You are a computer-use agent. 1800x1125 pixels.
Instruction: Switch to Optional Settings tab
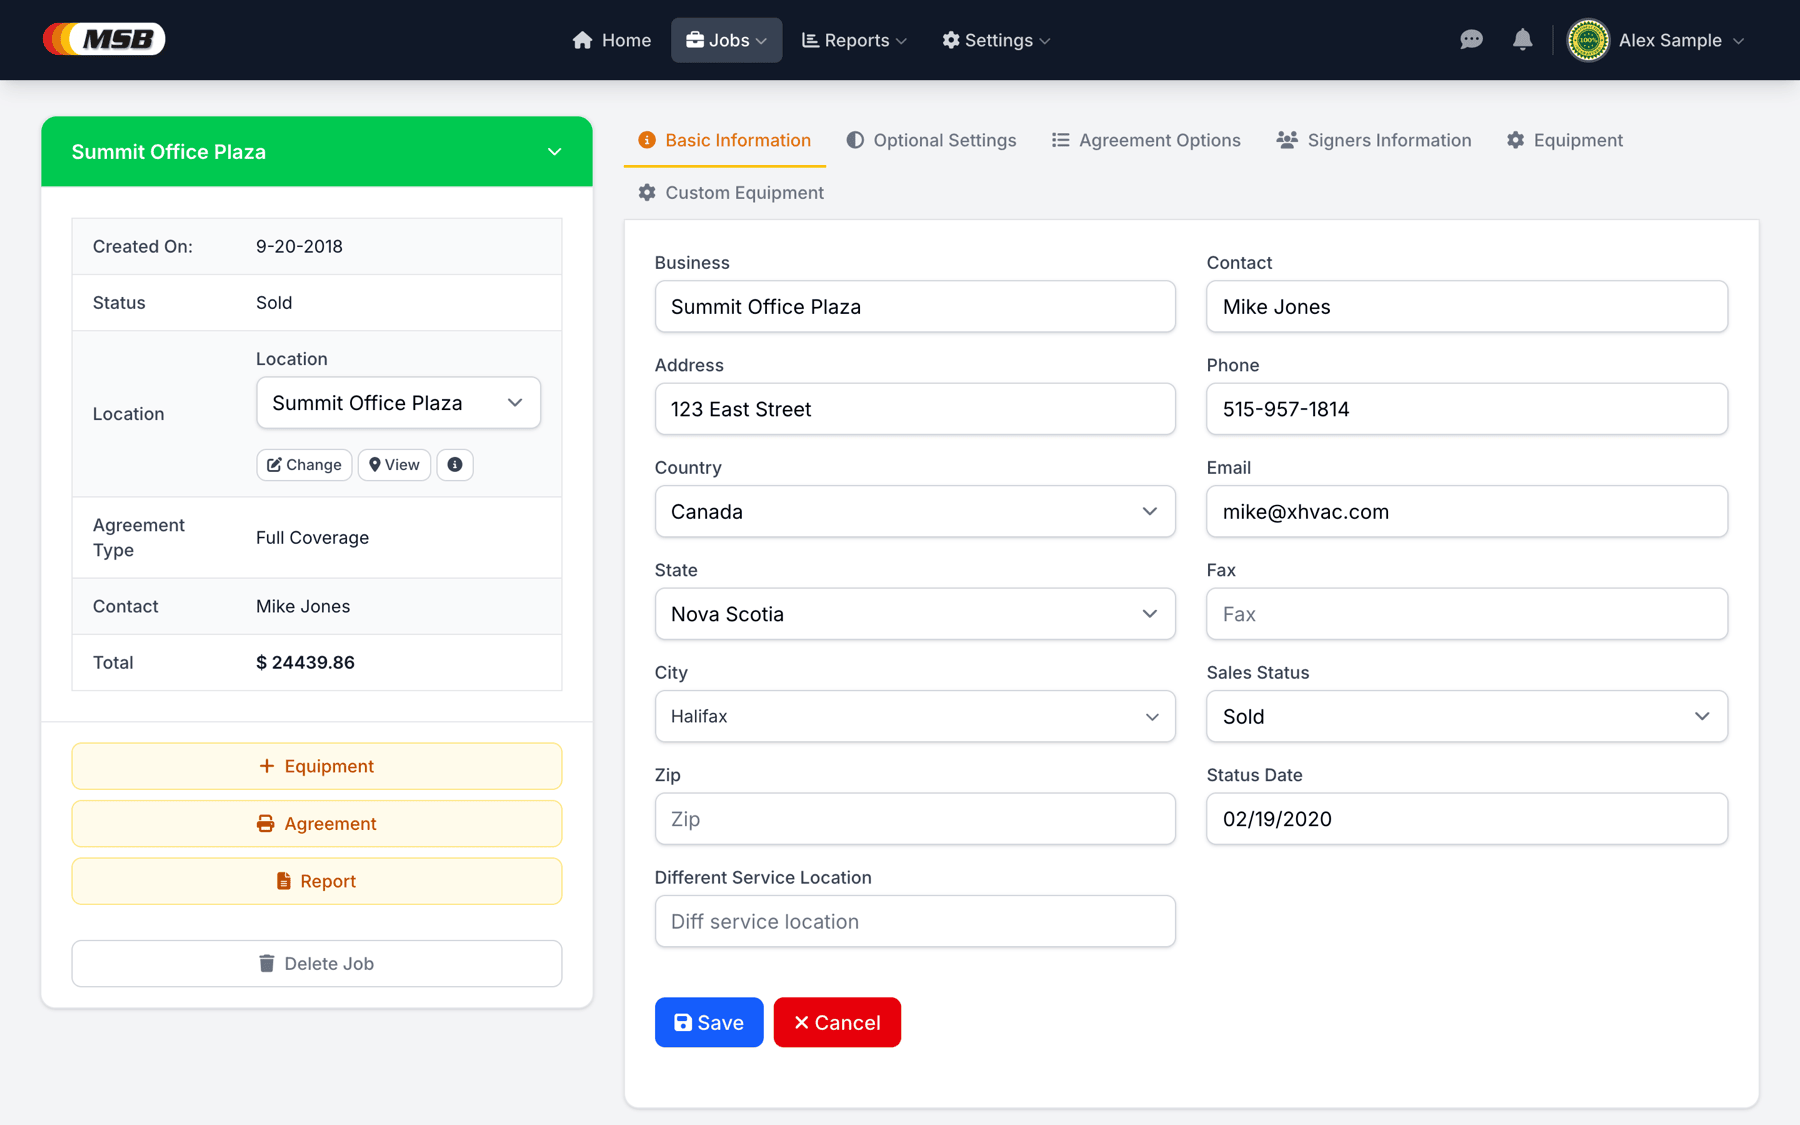click(931, 141)
